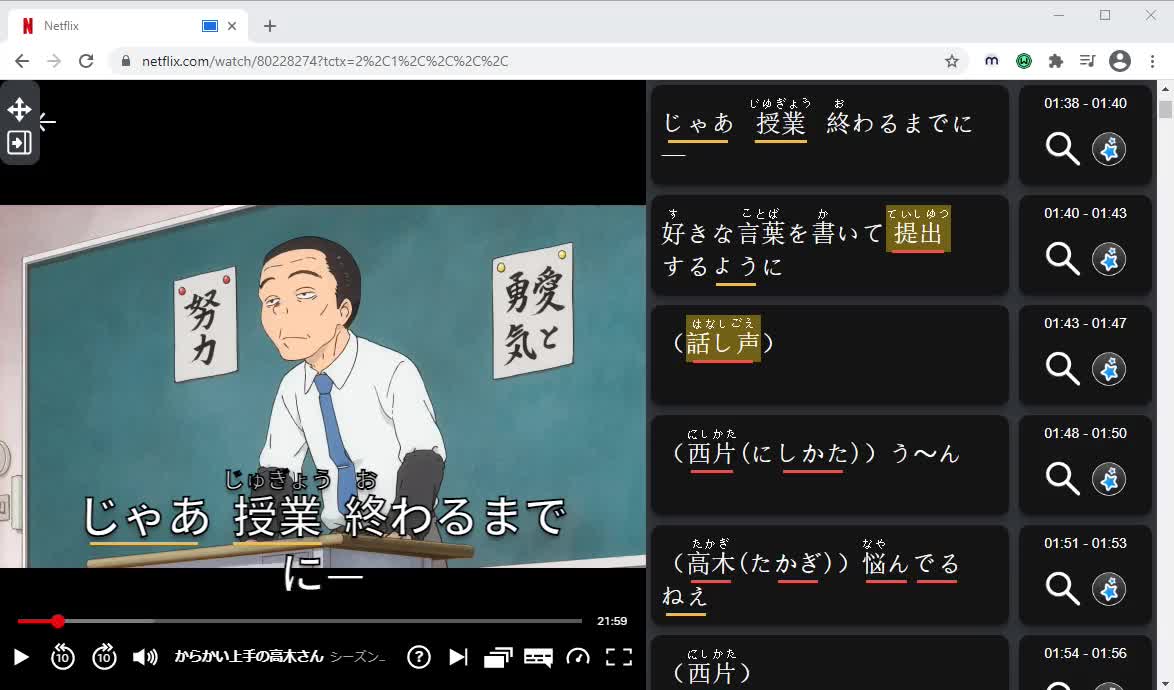
Task: Click the remaining time 21:59
Action: click(612, 621)
